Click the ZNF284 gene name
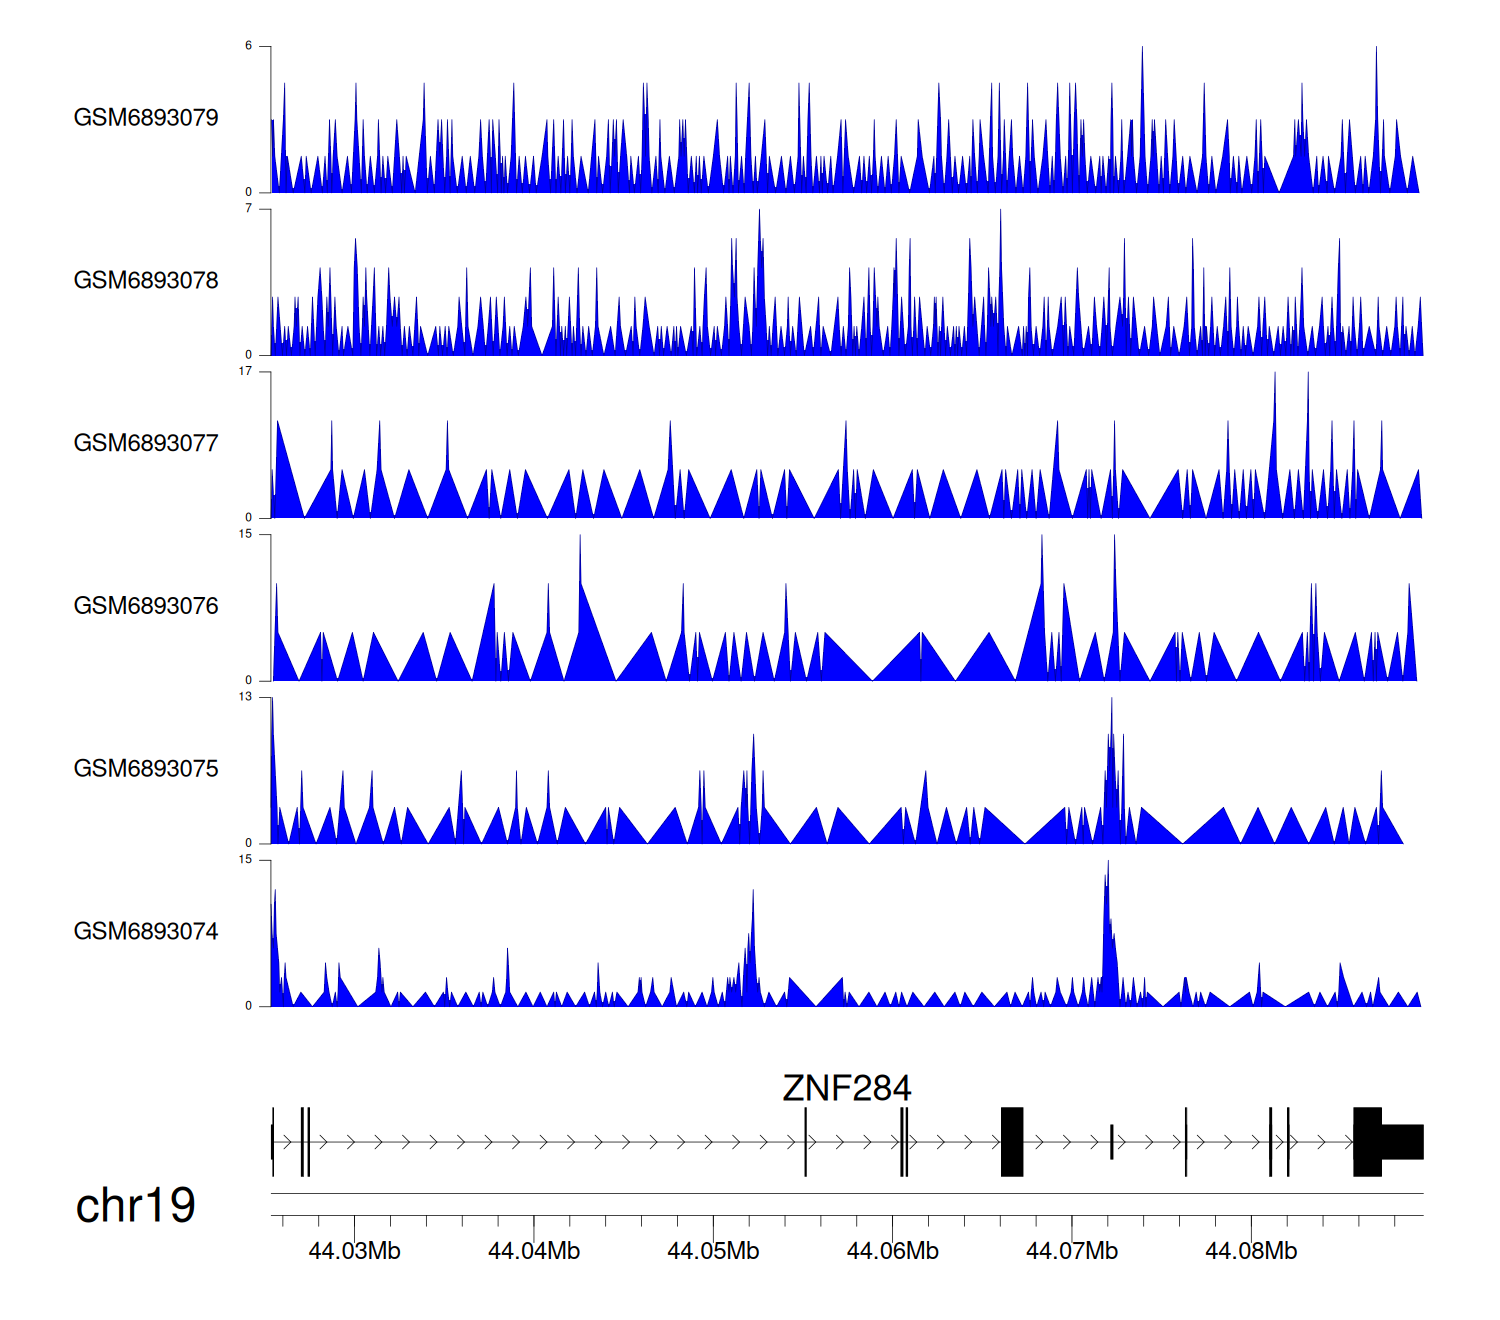This screenshot has height=1320, width=1500. point(846,1088)
